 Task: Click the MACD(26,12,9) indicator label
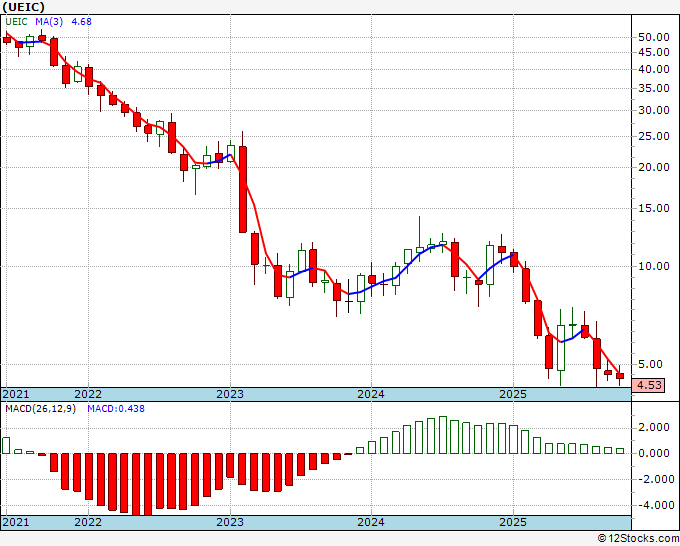[x=40, y=409]
